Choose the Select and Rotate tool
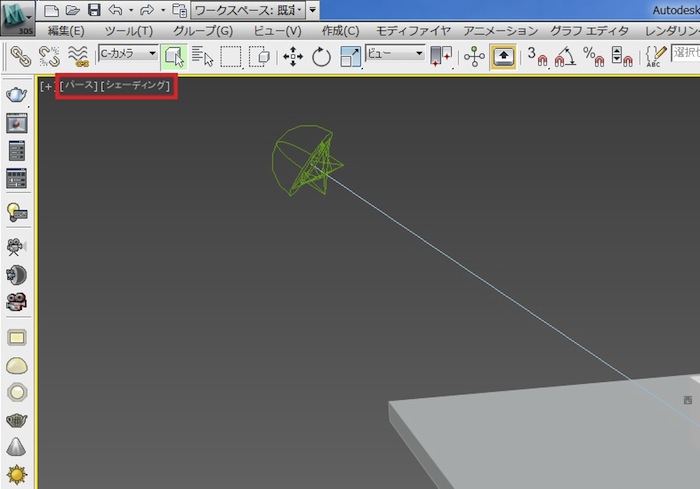Image resolution: width=700 pixels, height=489 pixels. 321,55
